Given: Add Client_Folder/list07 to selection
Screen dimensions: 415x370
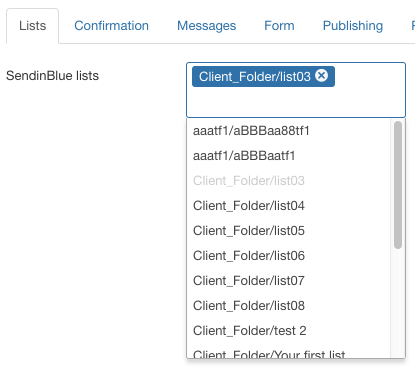Looking at the screenshot, I should (288, 281).
